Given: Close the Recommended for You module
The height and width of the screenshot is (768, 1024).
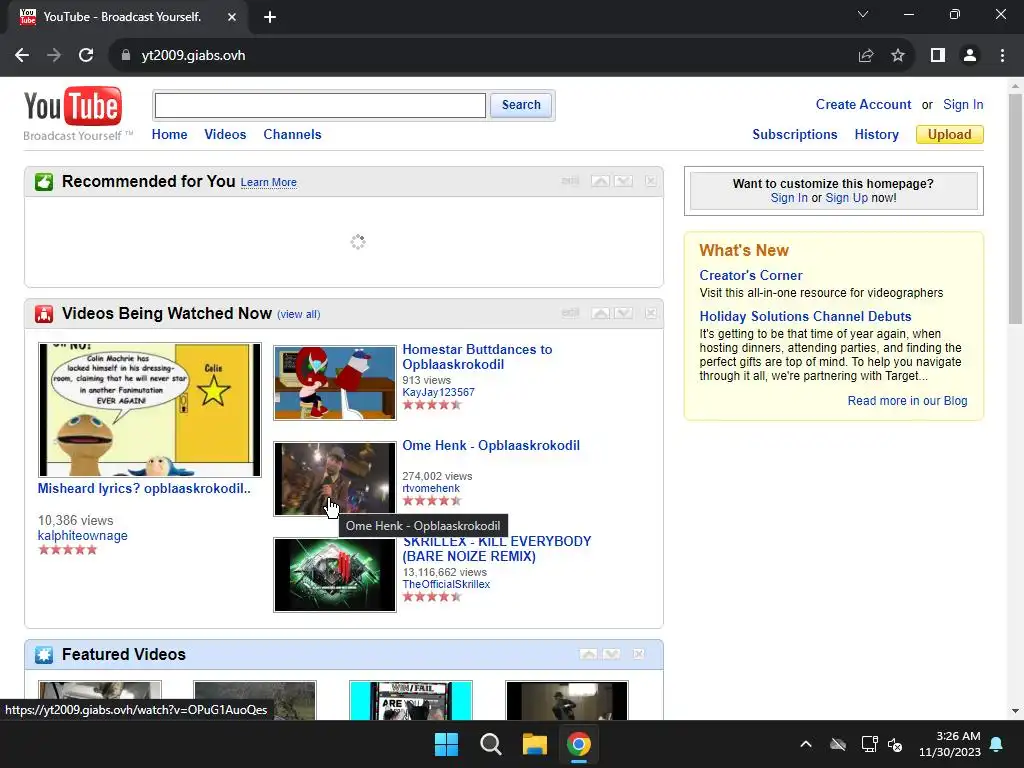Looking at the screenshot, I should [x=650, y=181].
